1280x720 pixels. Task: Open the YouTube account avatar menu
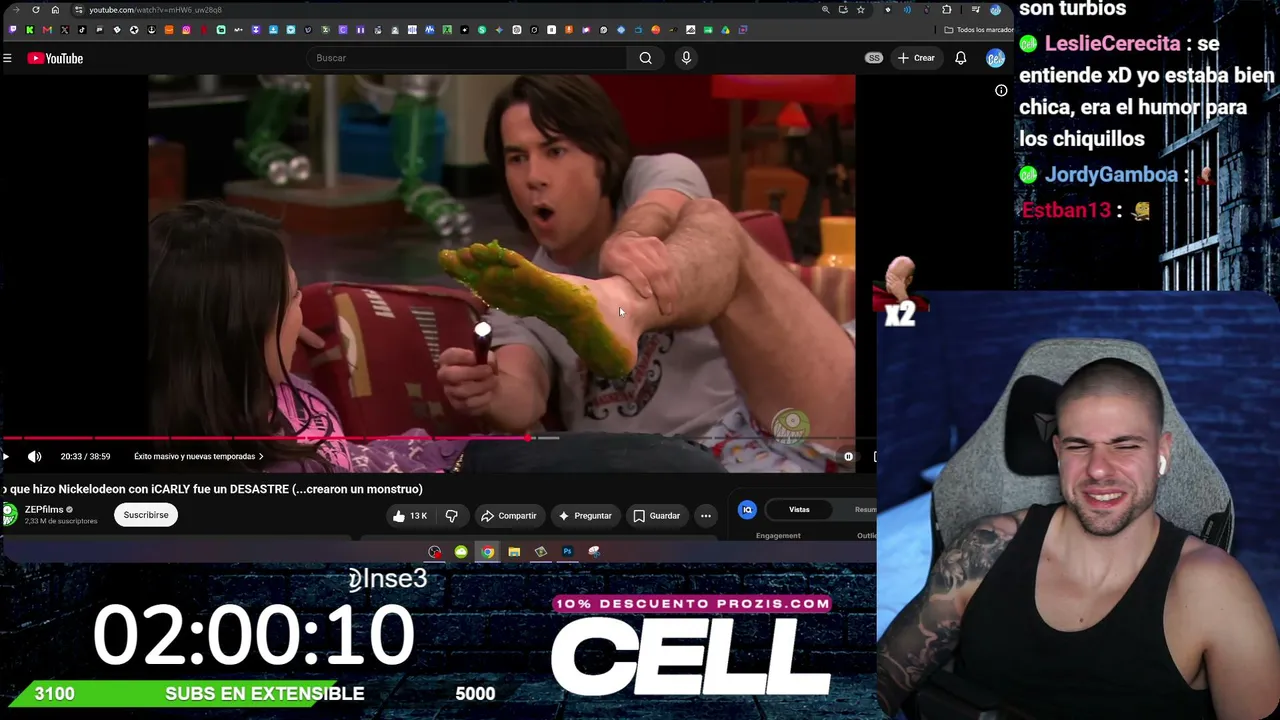[995, 58]
